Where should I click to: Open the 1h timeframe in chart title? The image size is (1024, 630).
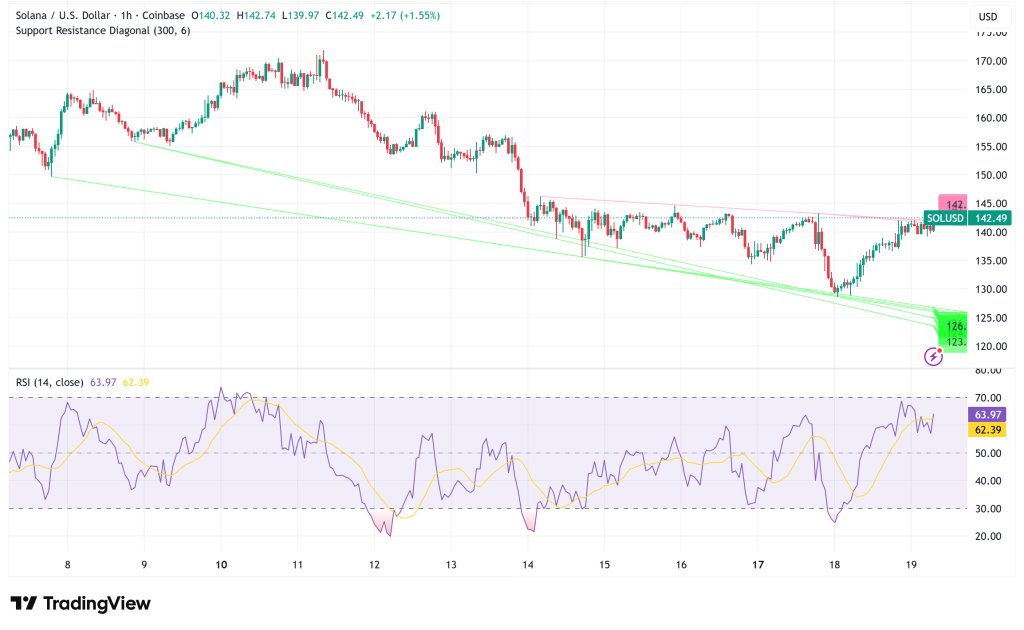click(x=131, y=15)
